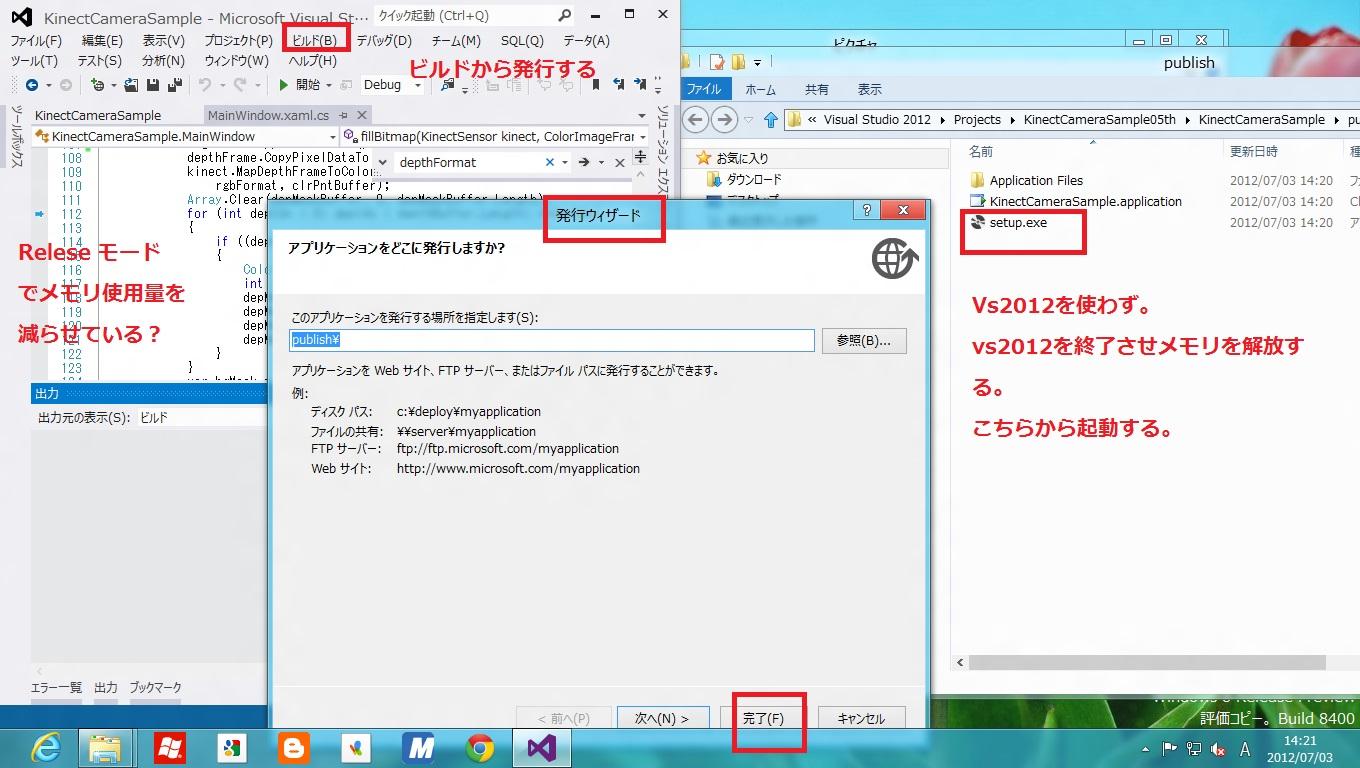Go back in the Explorer window
1360x768 pixels.
coord(696,119)
